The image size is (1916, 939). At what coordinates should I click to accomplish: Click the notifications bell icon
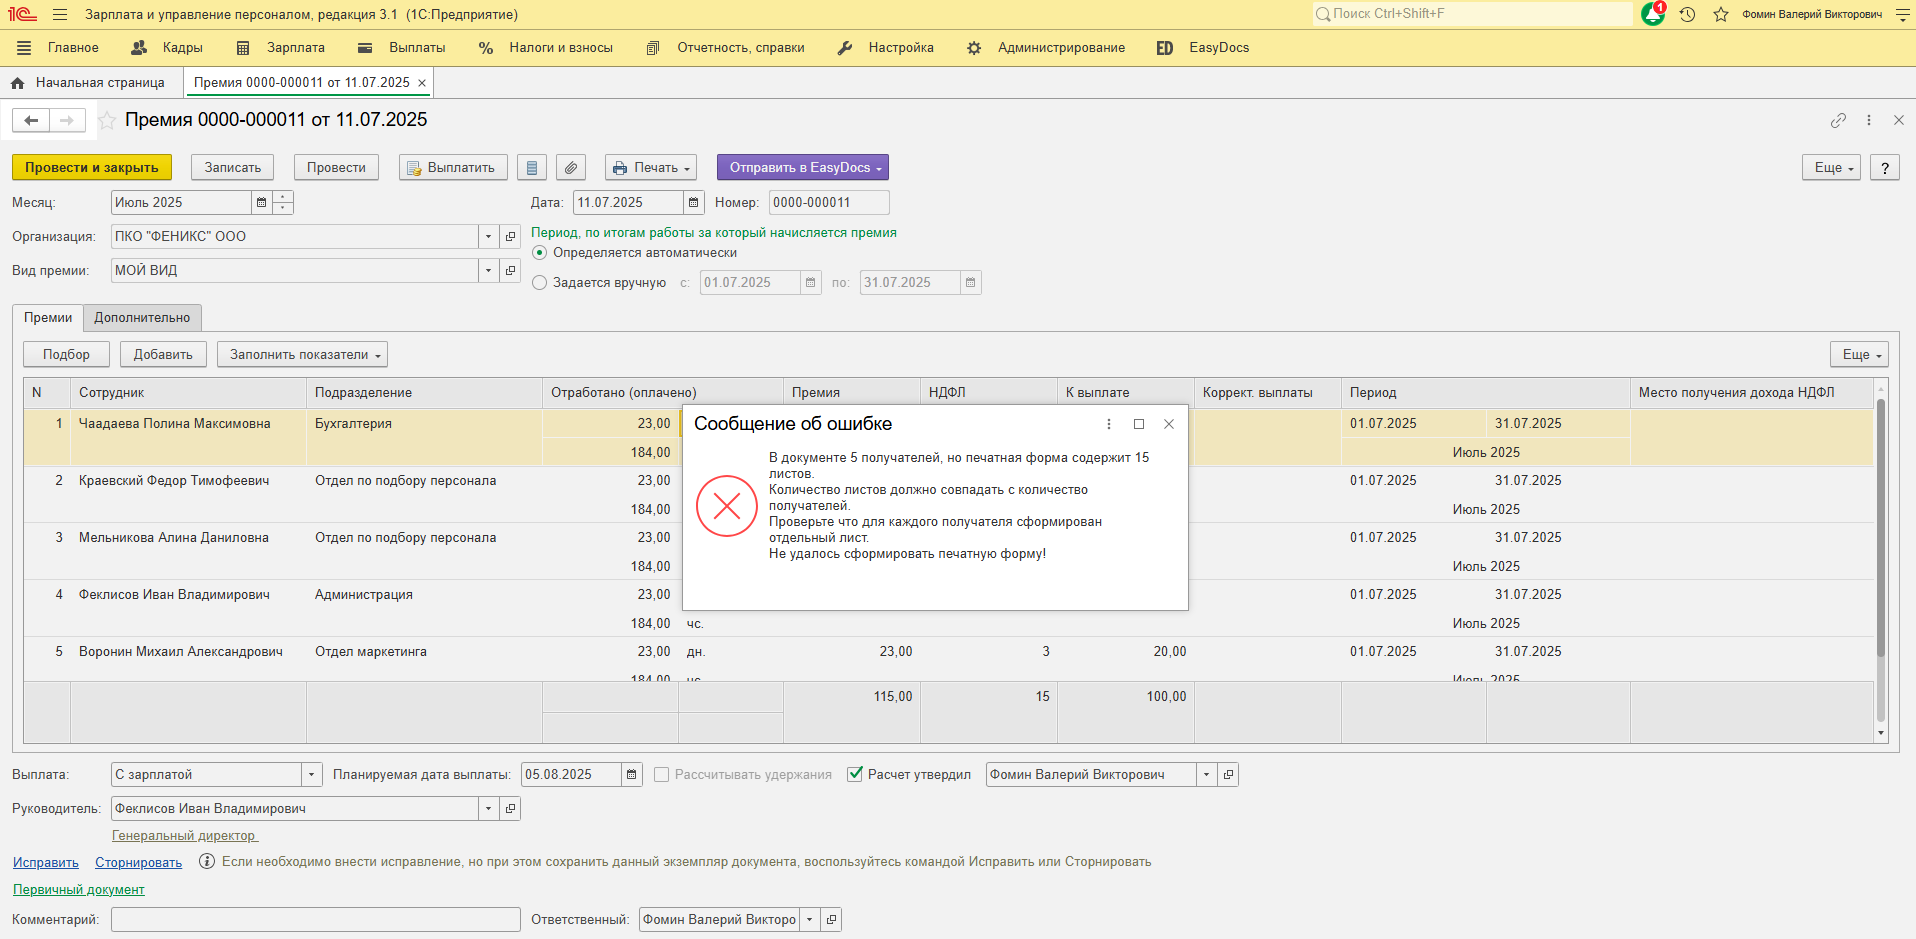[1652, 15]
